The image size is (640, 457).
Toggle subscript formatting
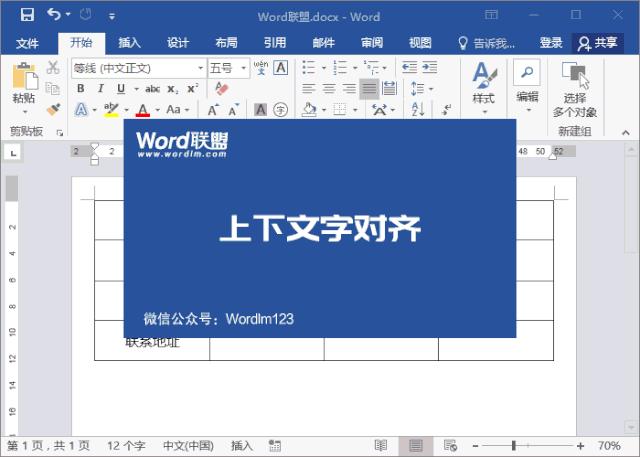pos(173,89)
